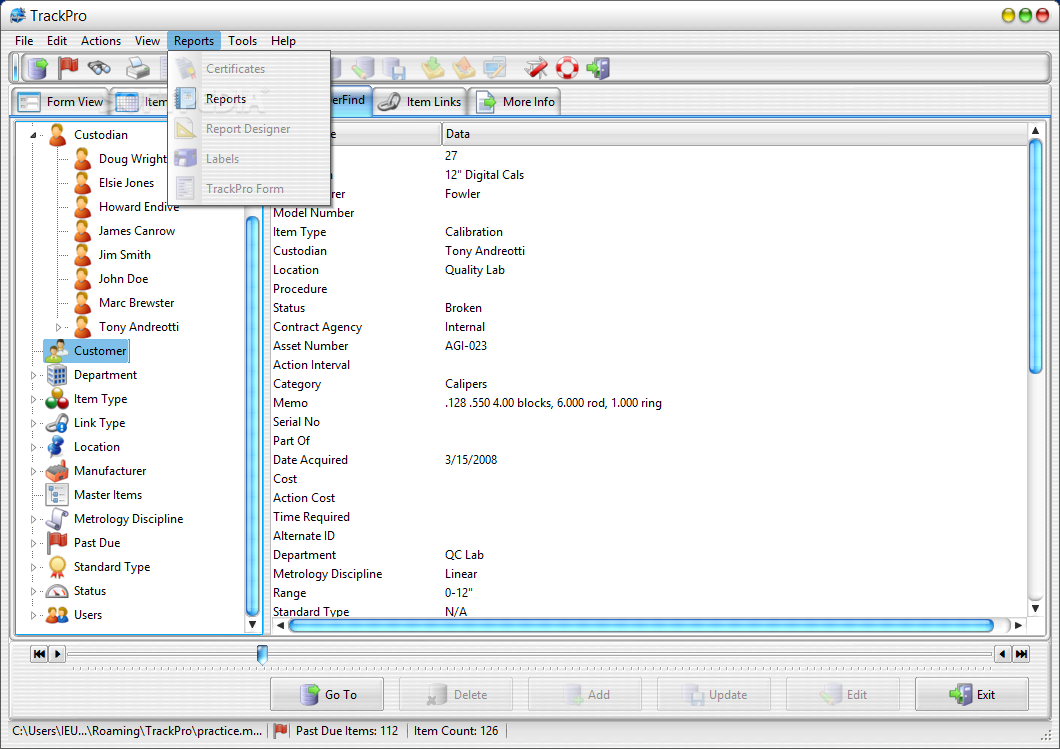
Task: Expand the Tony Andreotti tree node
Action: coord(58,327)
